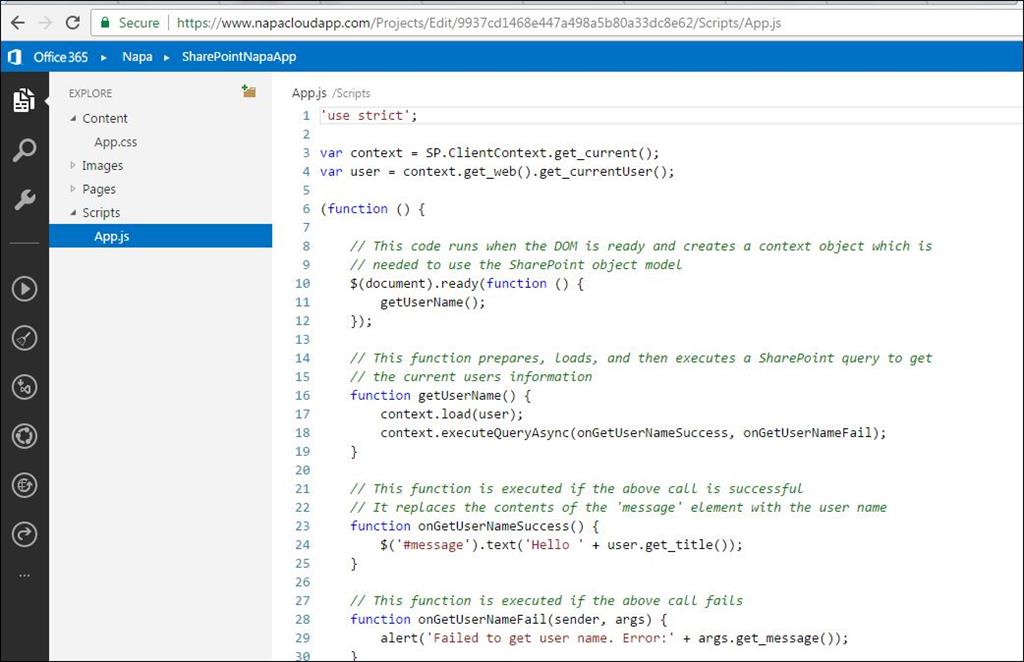
Task: Click the circular three-dot sidebar icon
Action: pos(24,436)
